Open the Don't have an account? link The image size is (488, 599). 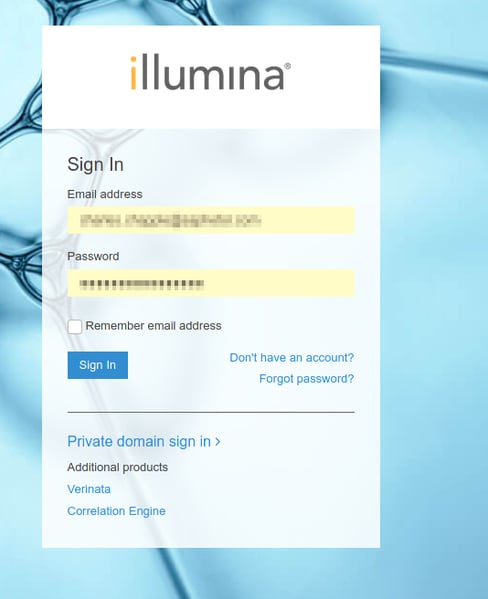292,358
